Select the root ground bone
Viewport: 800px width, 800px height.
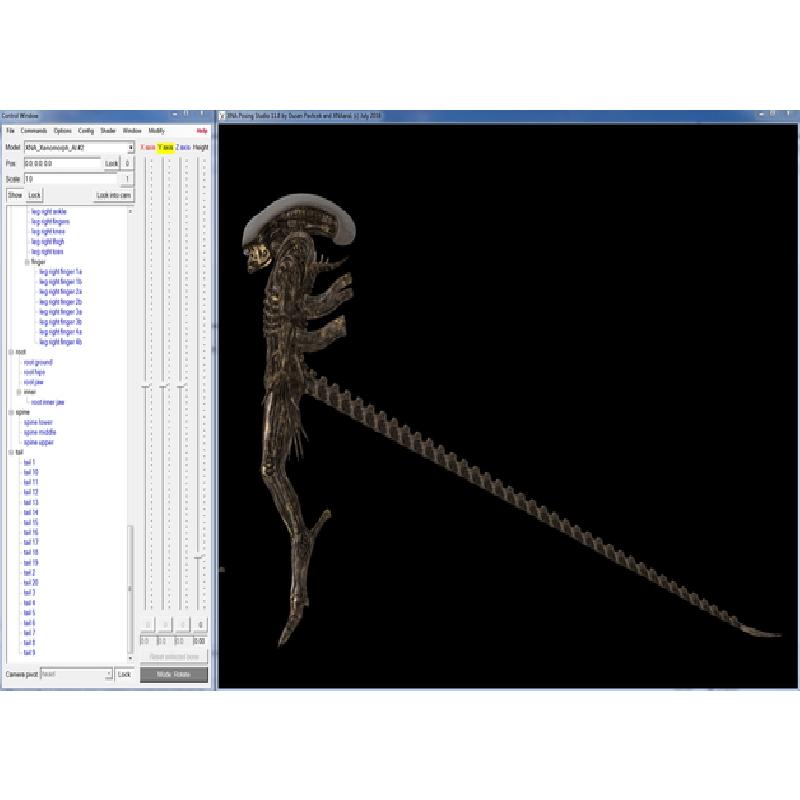(x=38, y=362)
